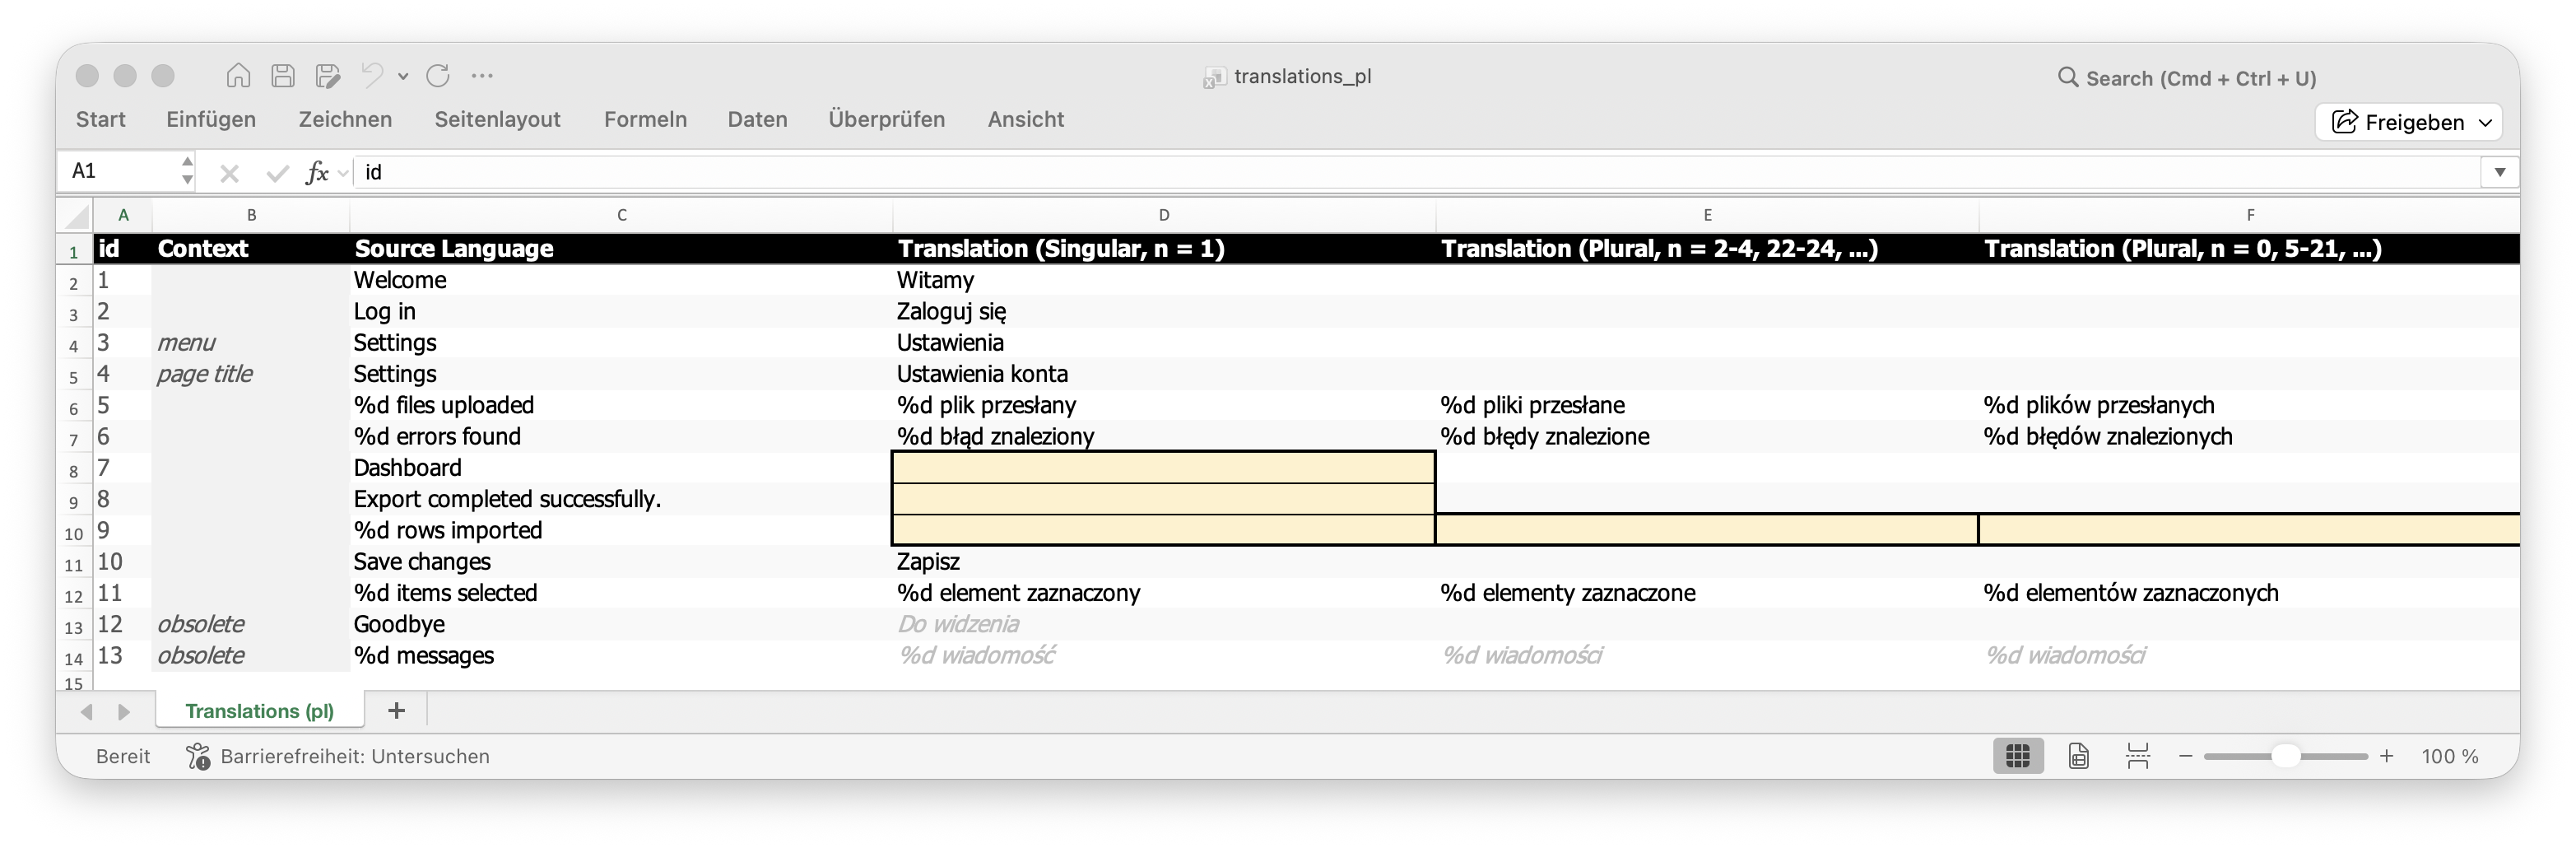Select greyed cell Do widzenia
The image size is (2576, 848).
(1164, 624)
